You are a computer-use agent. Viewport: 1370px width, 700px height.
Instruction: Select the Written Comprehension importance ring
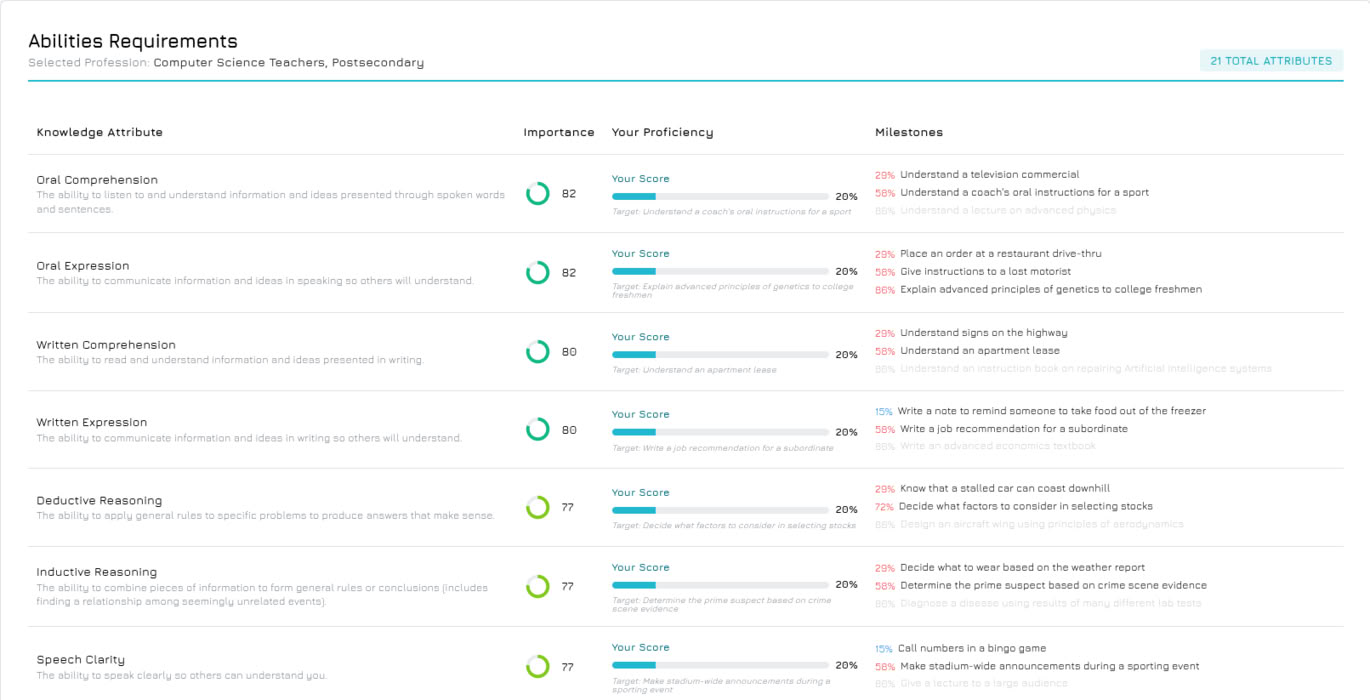[538, 352]
